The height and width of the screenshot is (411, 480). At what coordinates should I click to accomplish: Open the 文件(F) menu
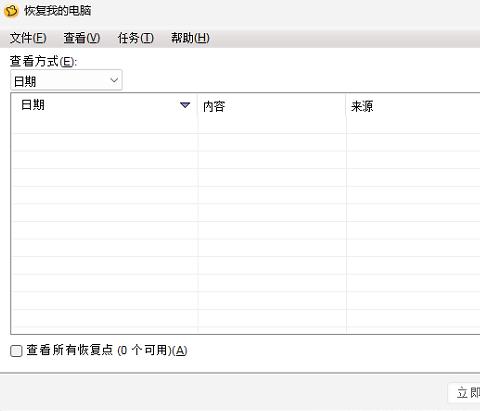(x=28, y=38)
